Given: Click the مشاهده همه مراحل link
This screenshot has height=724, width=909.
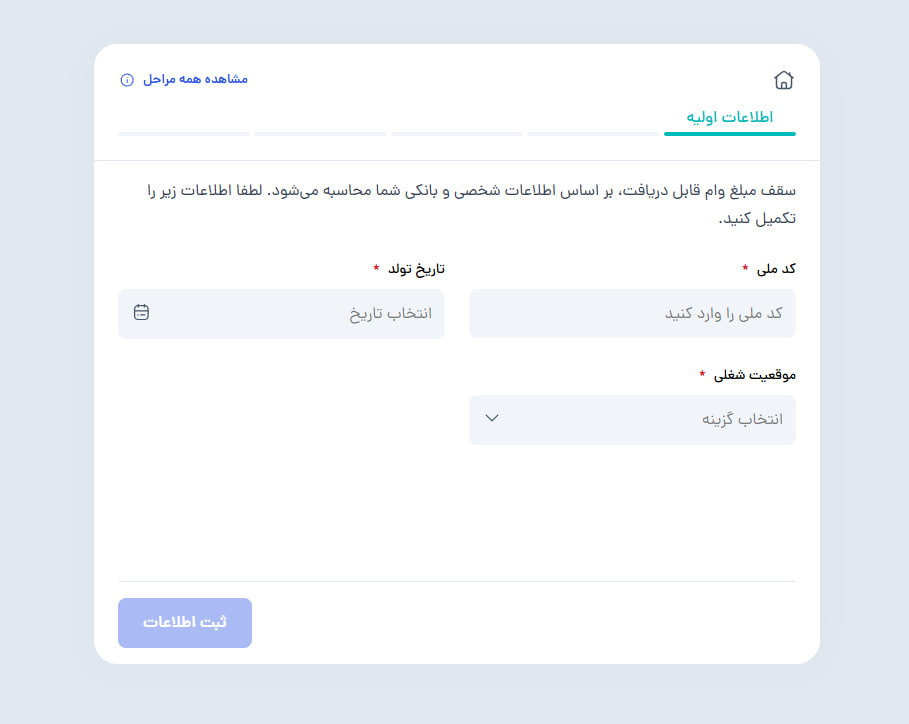Looking at the screenshot, I should [x=195, y=79].
